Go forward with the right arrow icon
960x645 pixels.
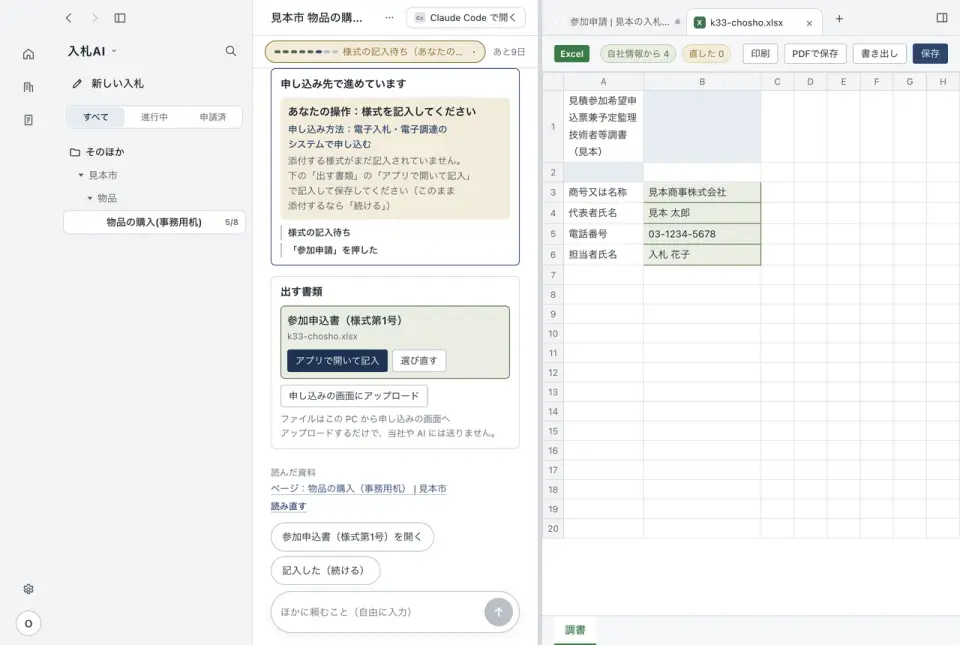point(94,18)
